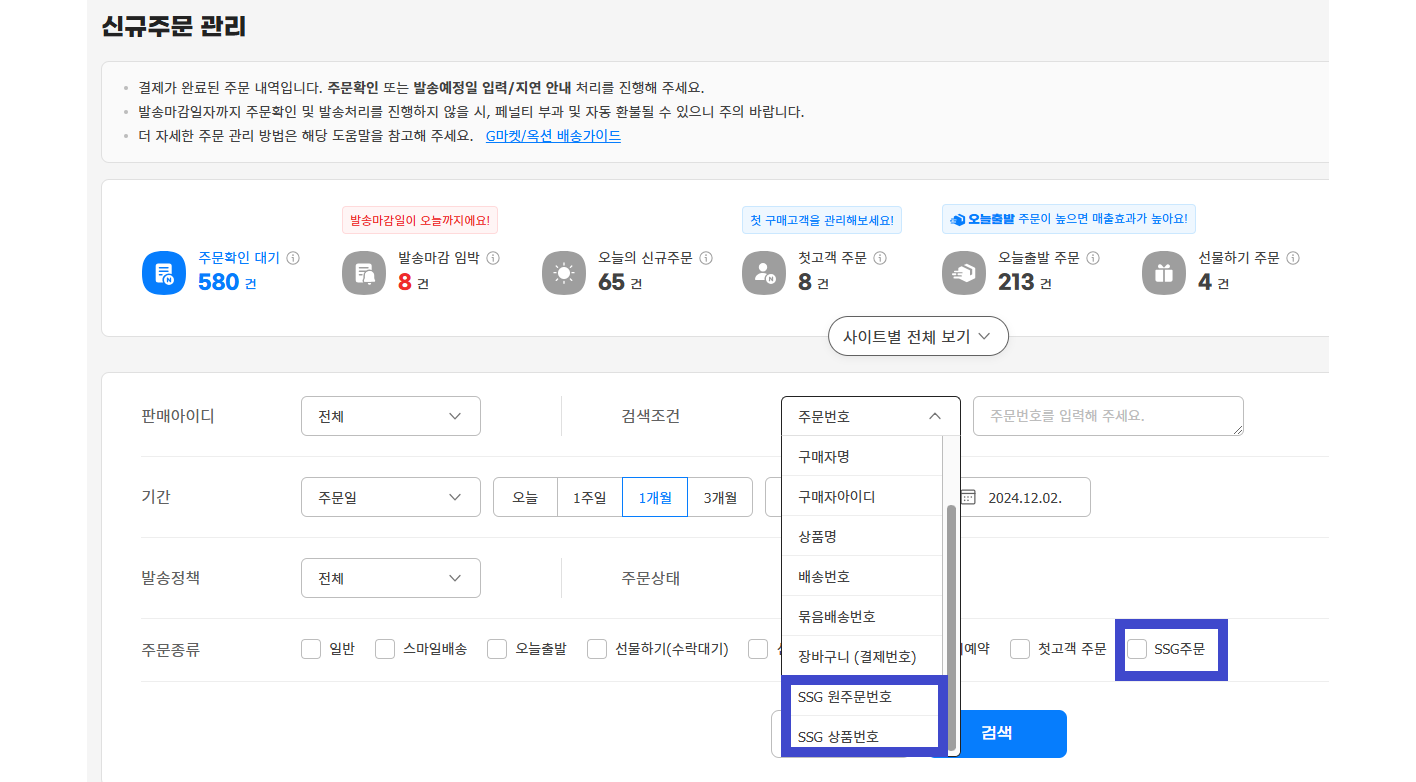The image size is (1416, 782).
Task: Click the 오늘의 신규주문 sun icon
Action: point(565,273)
